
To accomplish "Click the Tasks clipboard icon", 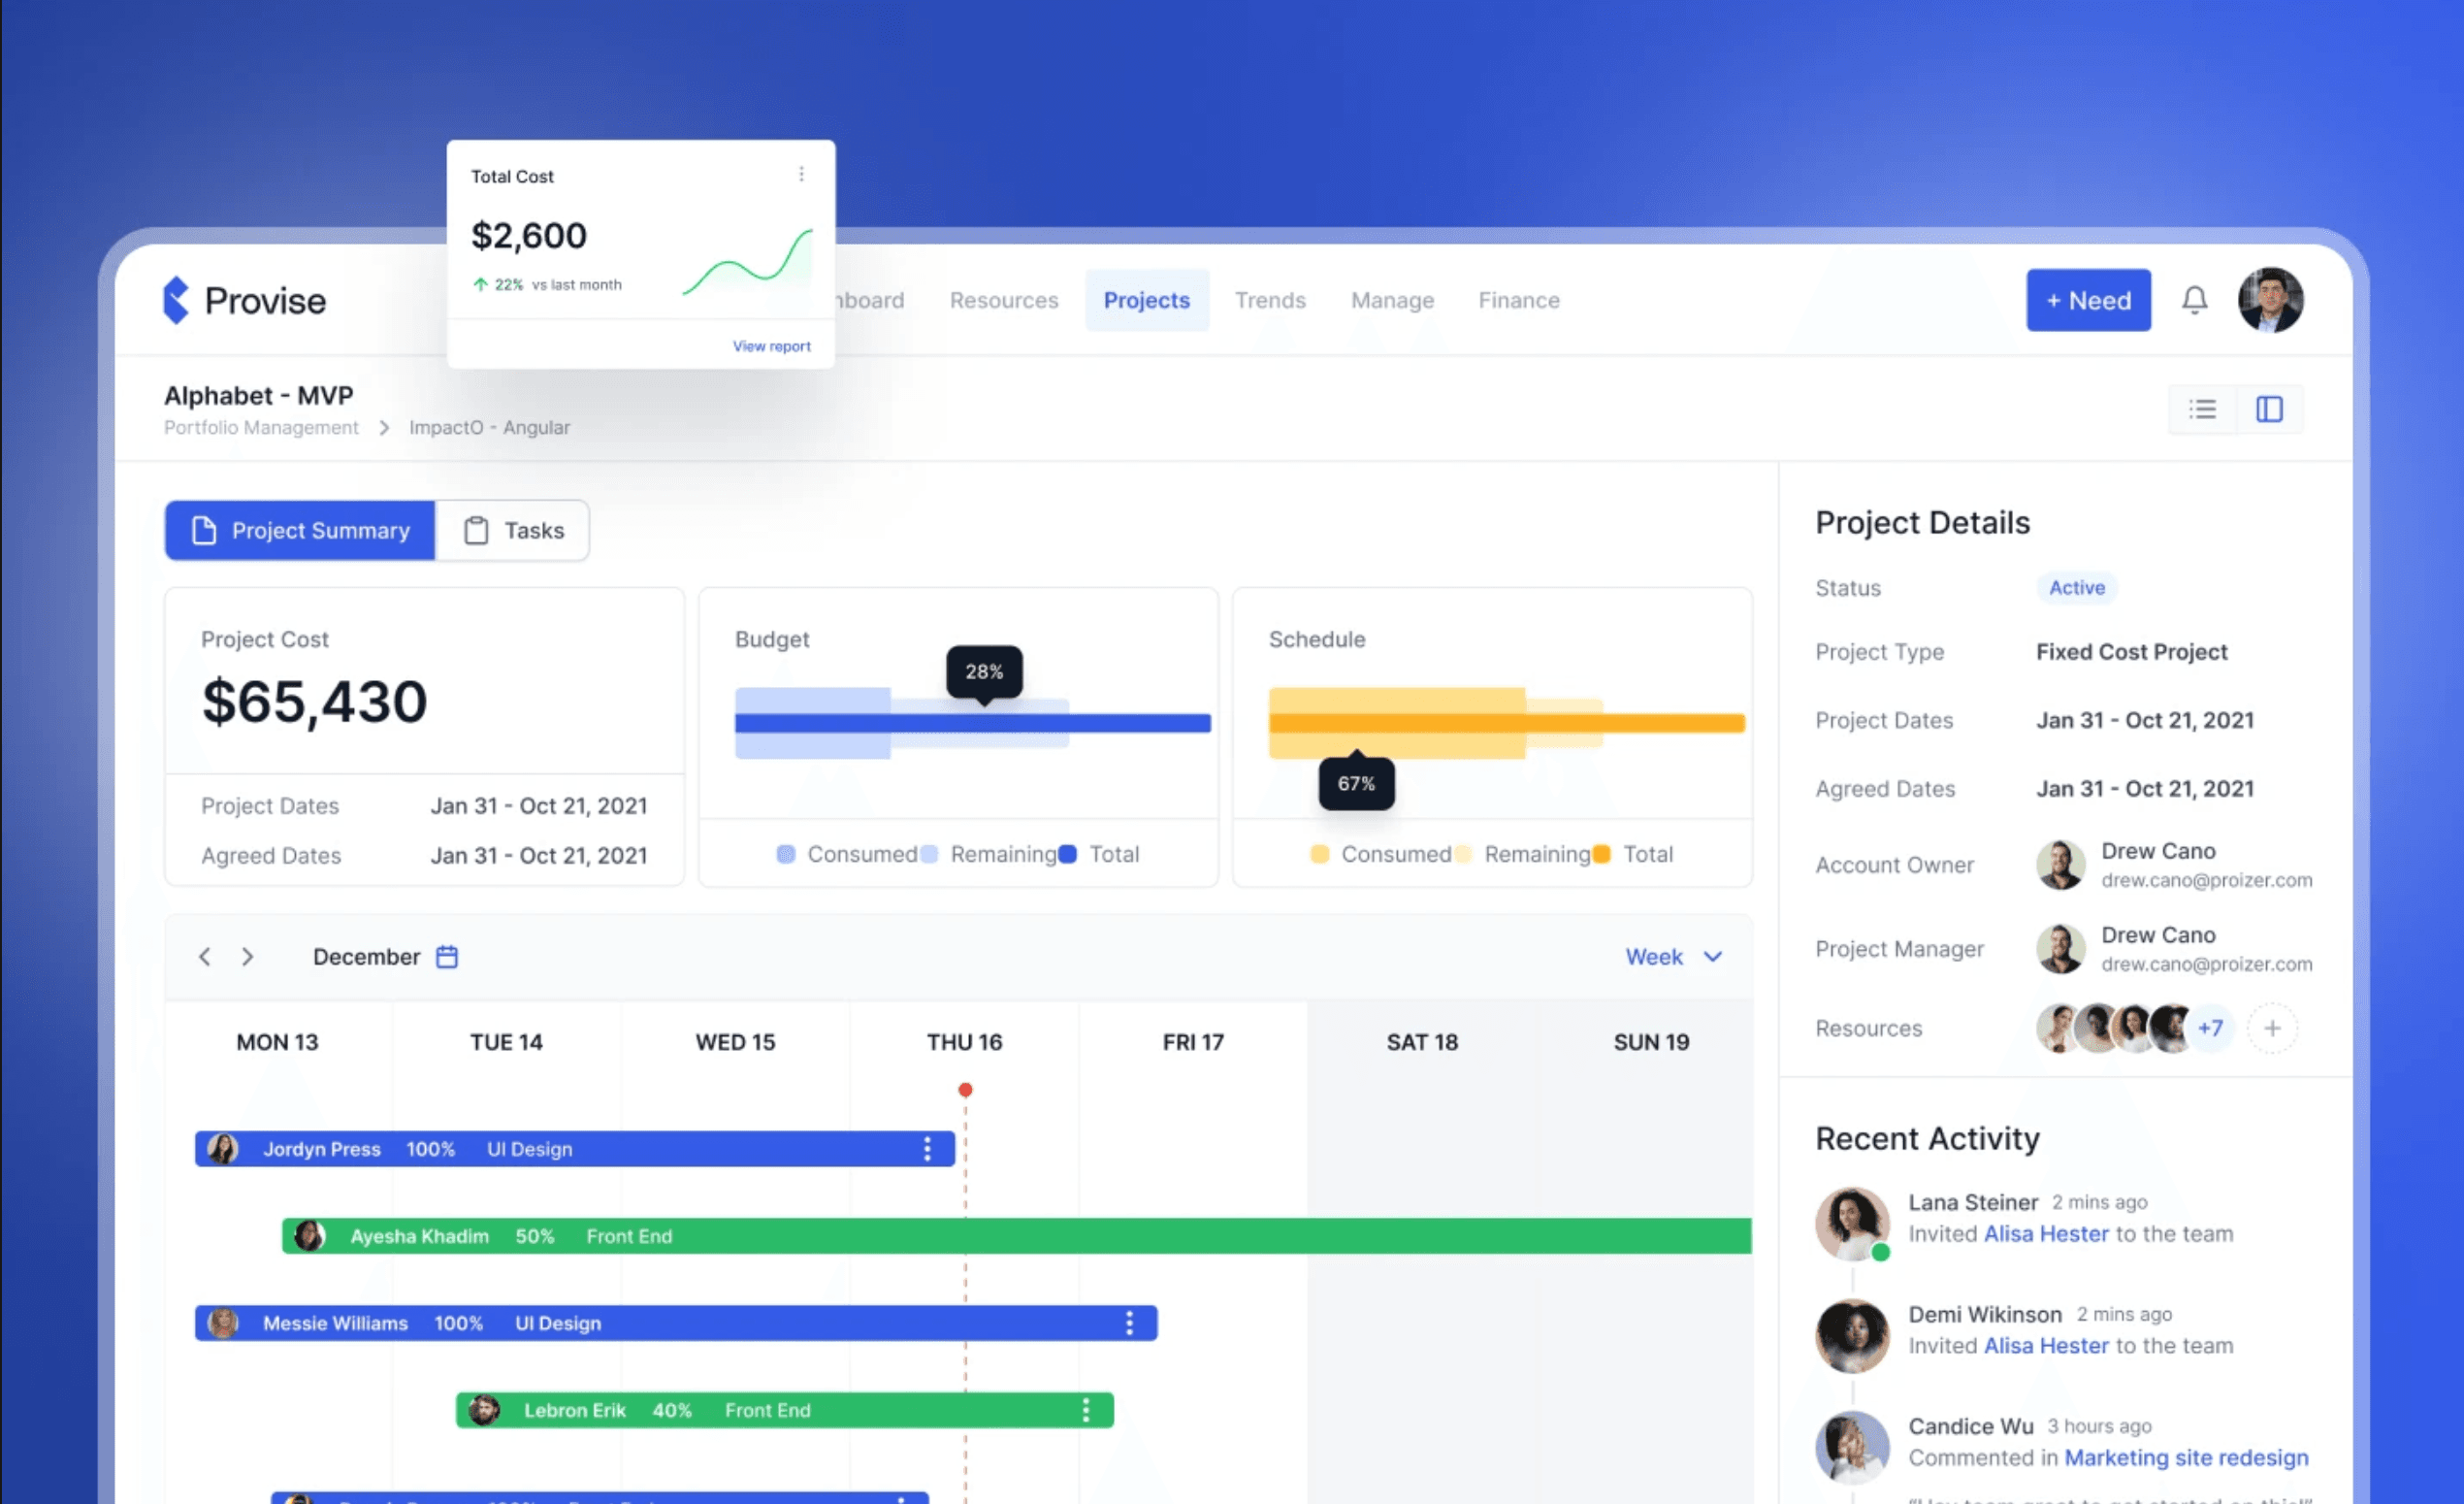I will (476, 530).
